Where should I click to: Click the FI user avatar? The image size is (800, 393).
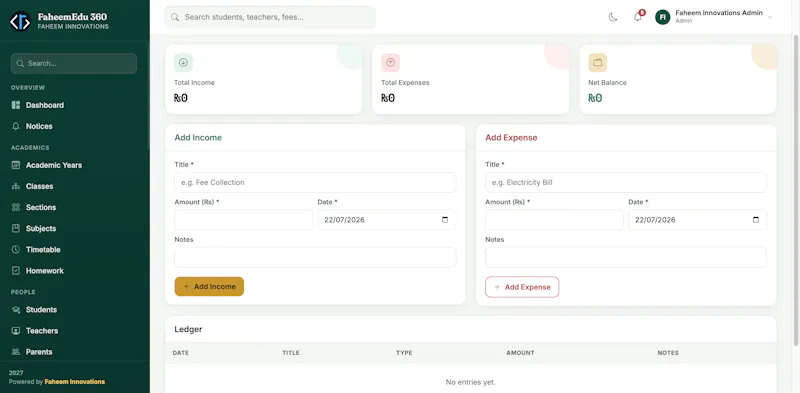coord(662,17)
